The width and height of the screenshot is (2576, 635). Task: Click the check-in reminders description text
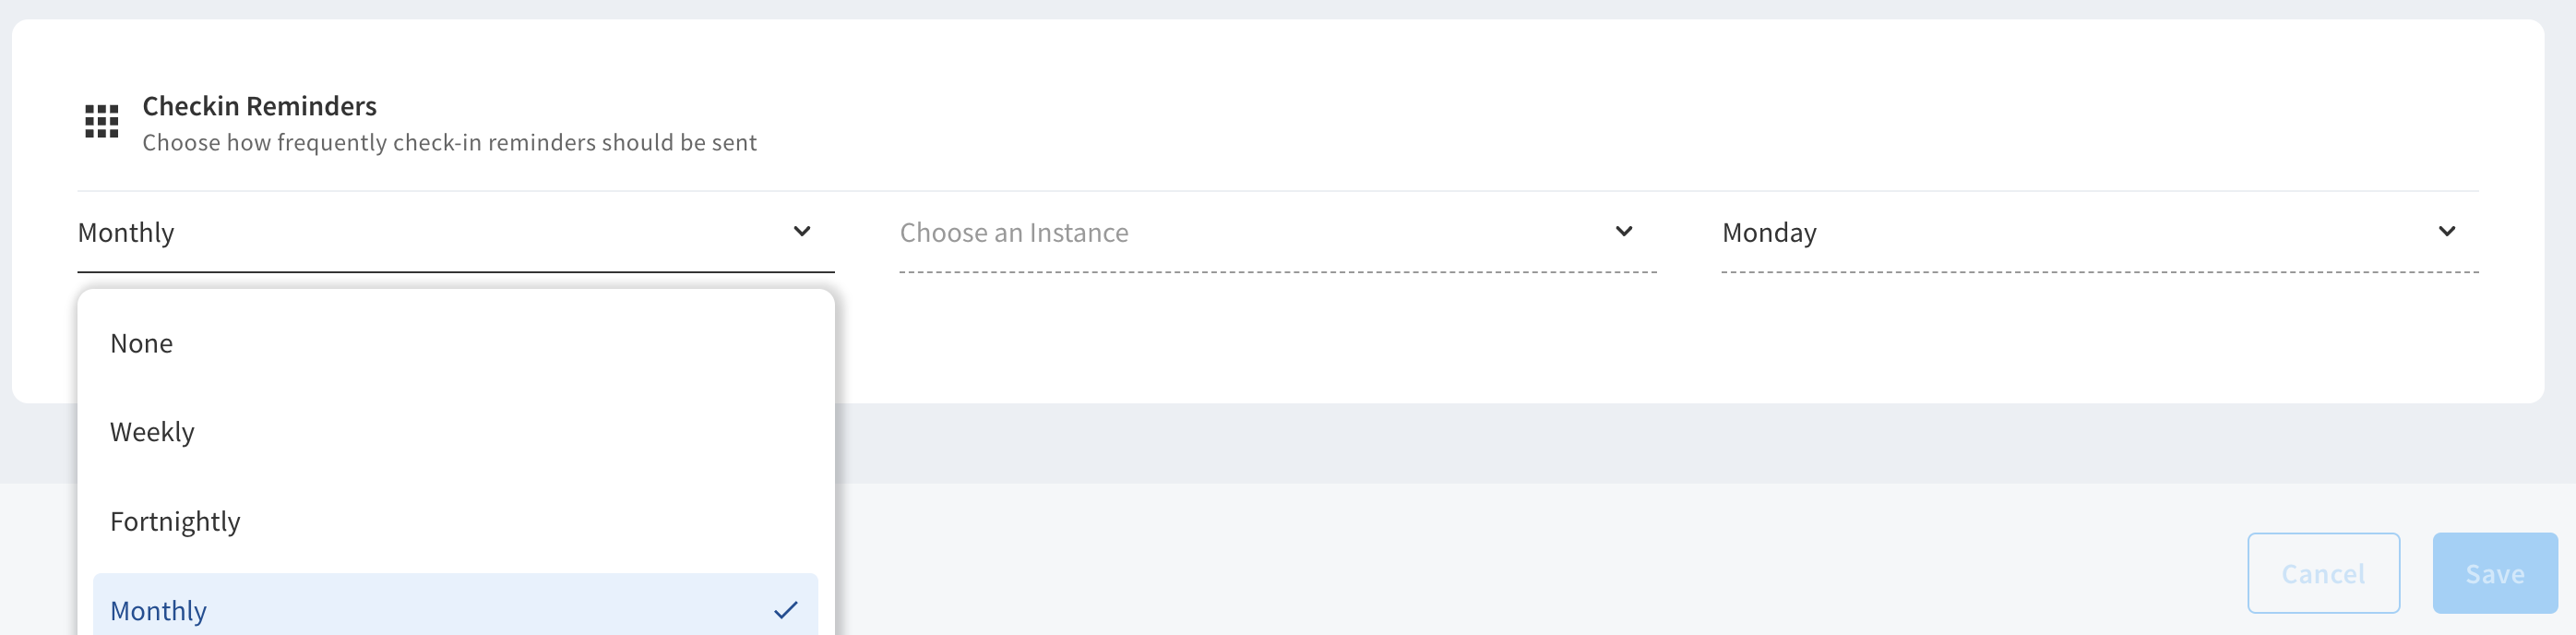[449, 142]
